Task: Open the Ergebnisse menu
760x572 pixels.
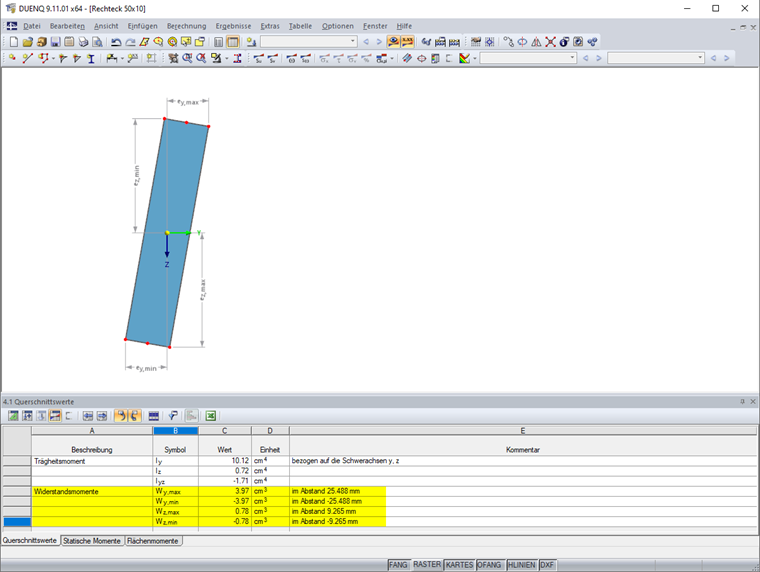Action: [234, 26]
